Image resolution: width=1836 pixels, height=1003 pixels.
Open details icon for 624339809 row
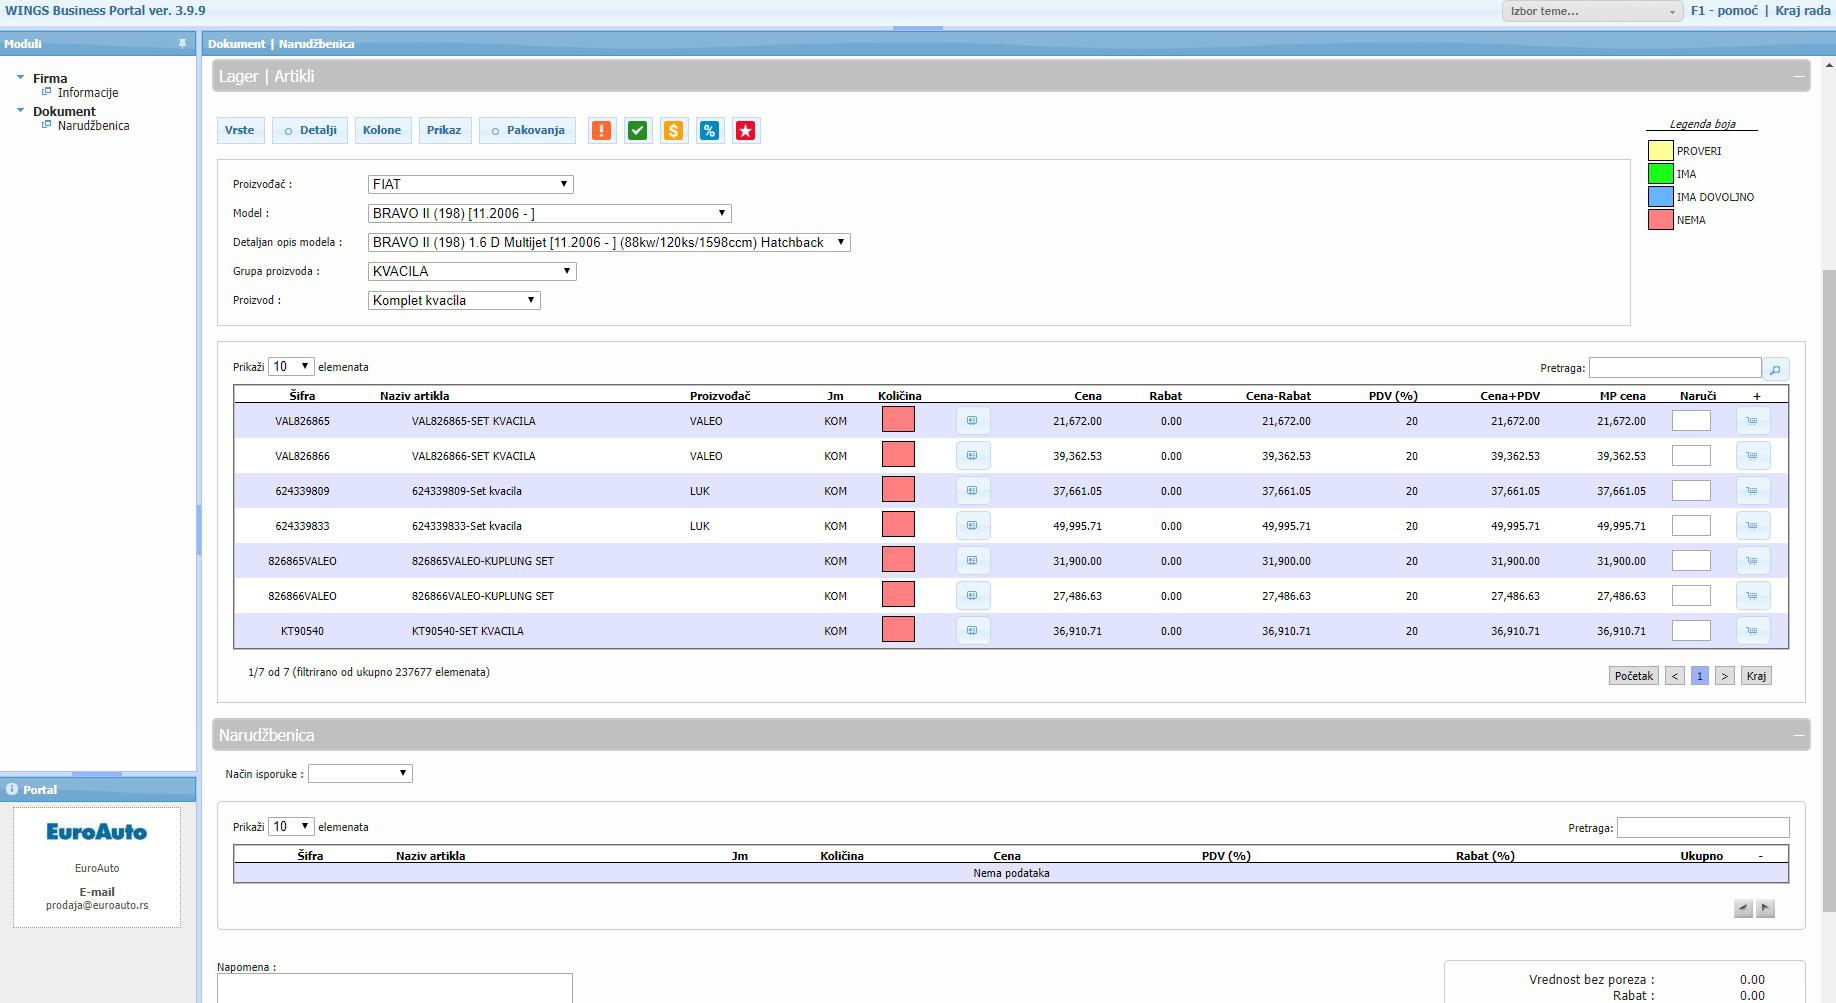coord(973,491)
